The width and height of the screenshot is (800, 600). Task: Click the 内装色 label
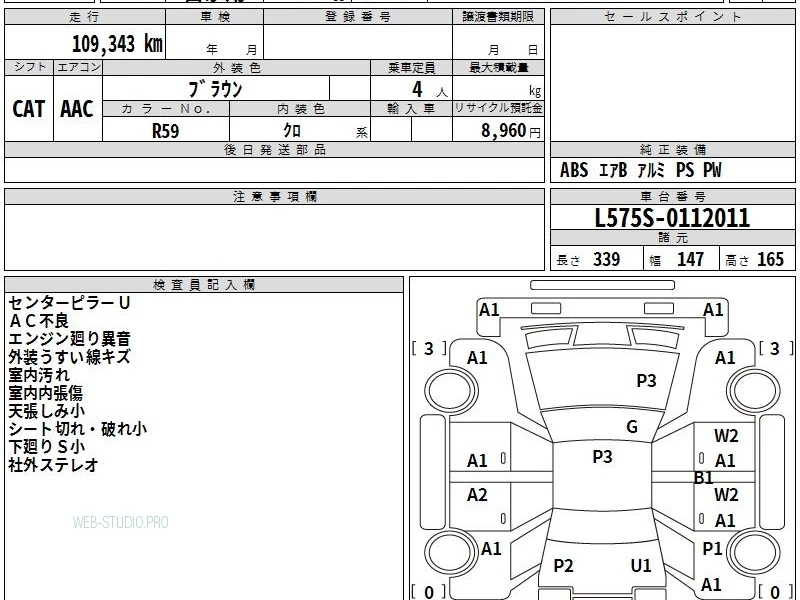click(x=300, y=109)
